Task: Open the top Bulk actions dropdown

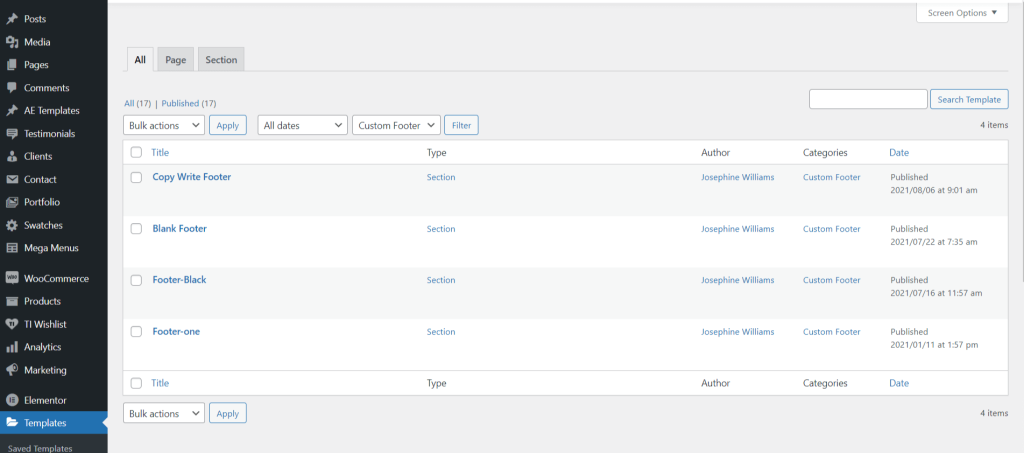Action: tap(164, 125)
